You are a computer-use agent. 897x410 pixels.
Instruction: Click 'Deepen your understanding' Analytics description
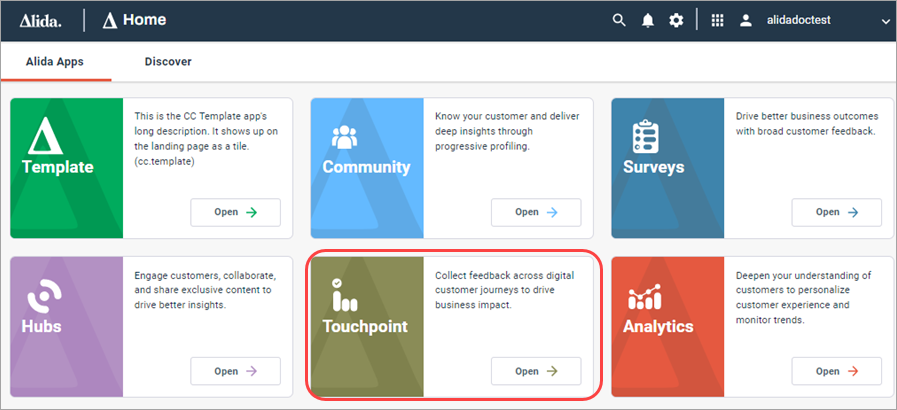(803, 297)
